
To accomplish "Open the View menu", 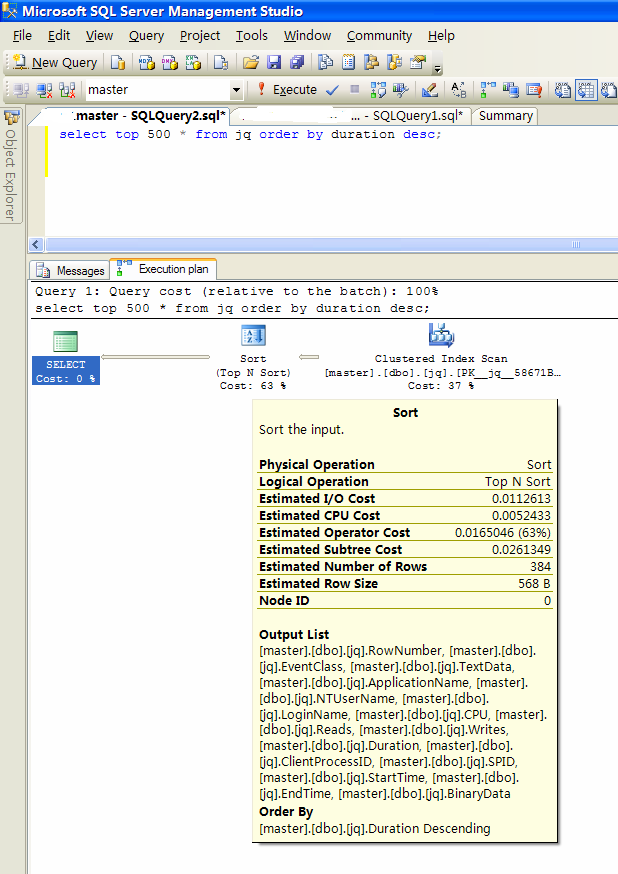I will [99, 36].
